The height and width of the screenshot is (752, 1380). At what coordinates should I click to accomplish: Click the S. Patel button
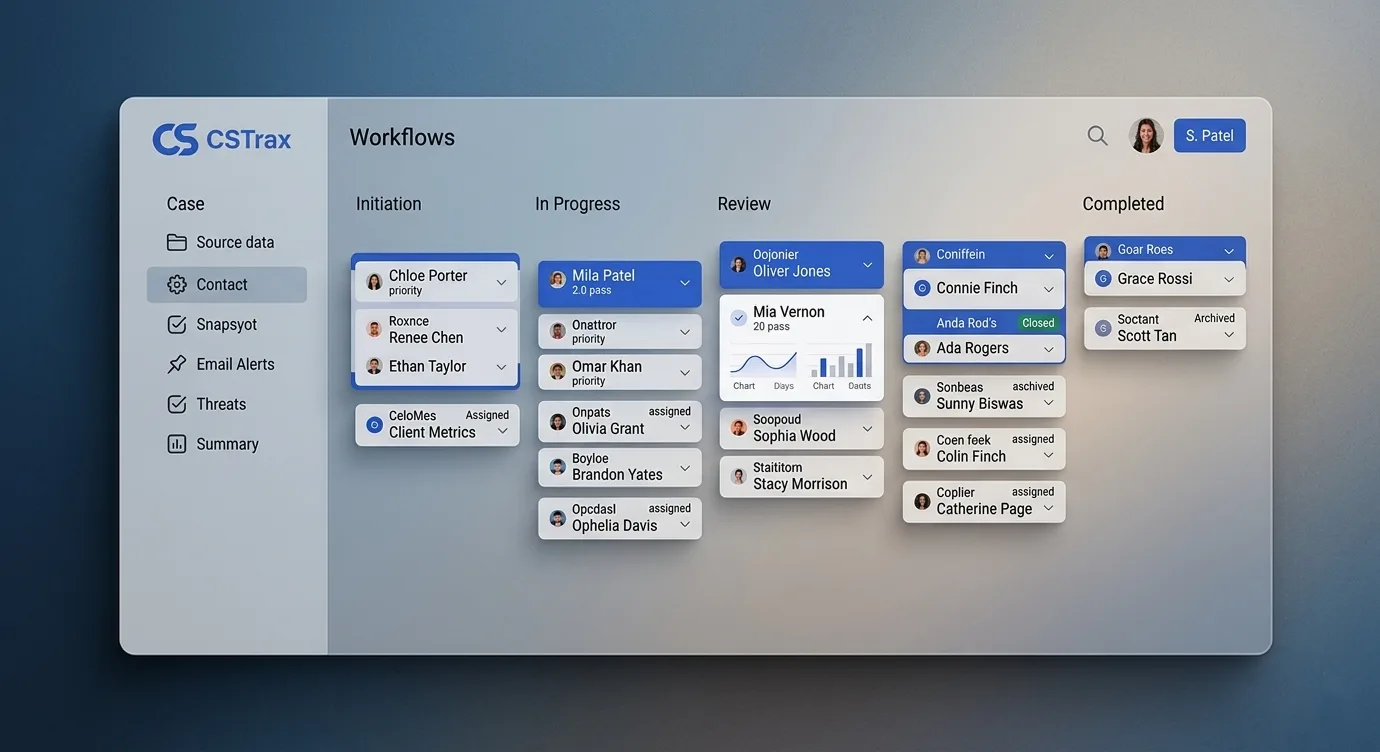coord(1209,136)
